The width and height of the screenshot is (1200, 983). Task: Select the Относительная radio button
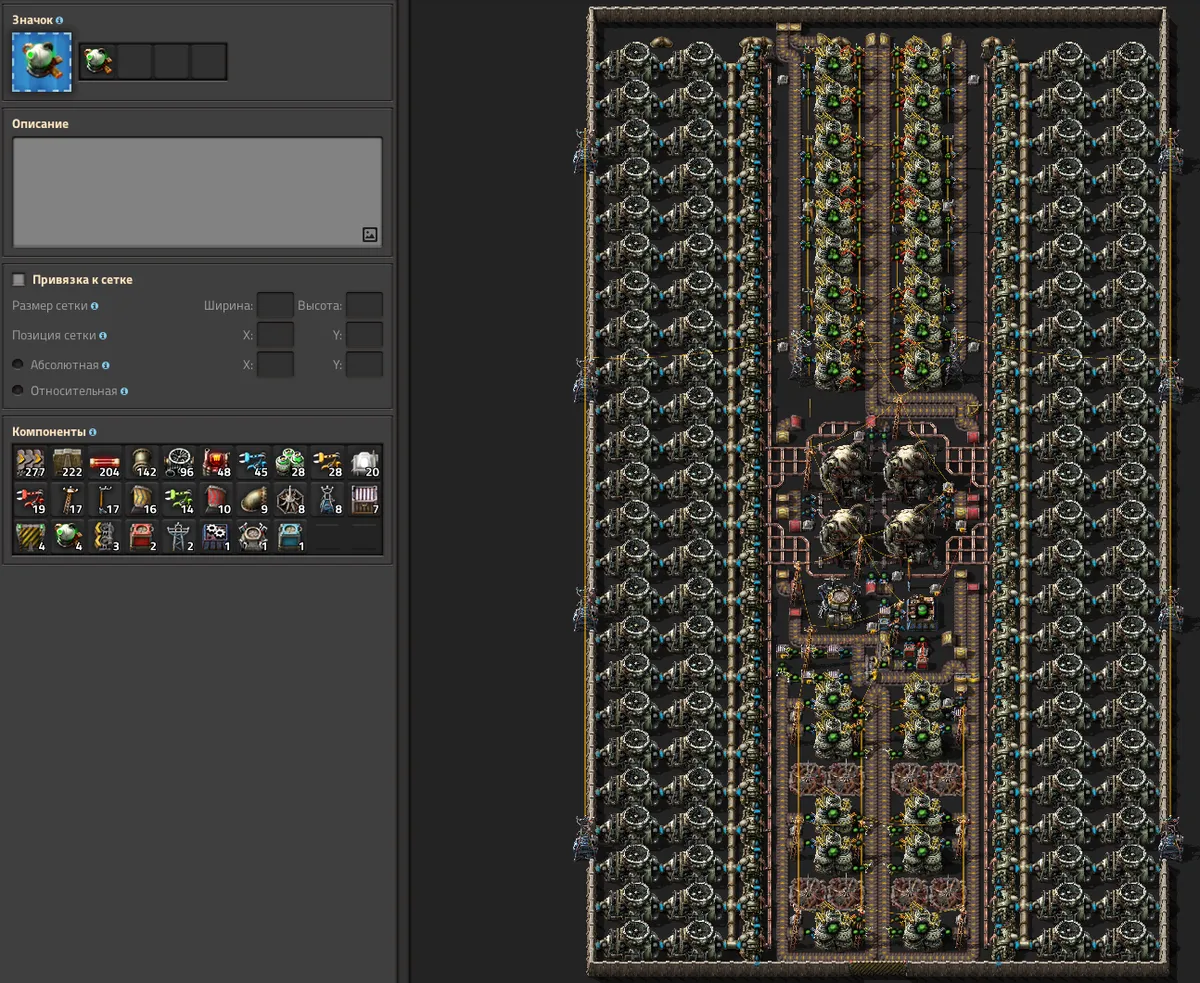coord(18,391)
